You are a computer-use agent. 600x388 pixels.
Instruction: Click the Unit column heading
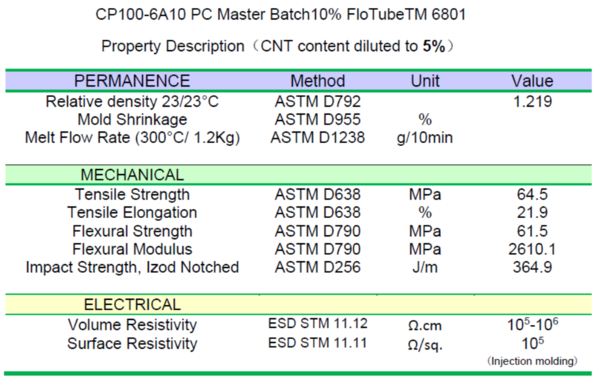(425, 81)
